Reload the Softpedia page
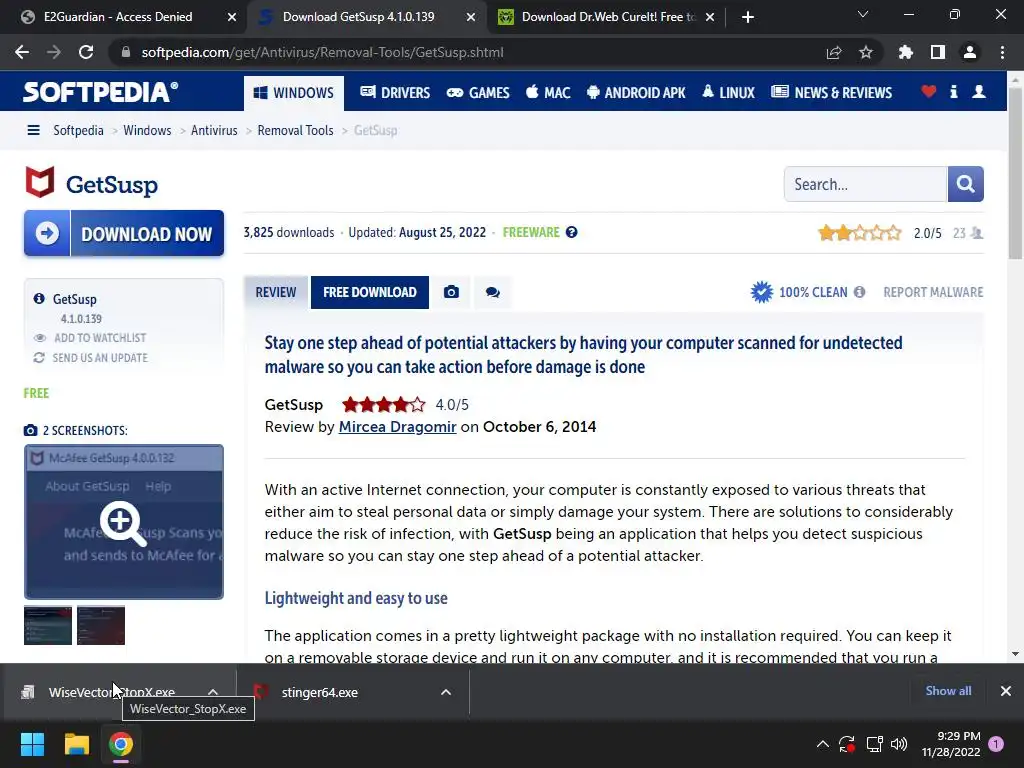This screenshot has height=768, width=1024. 86,52
